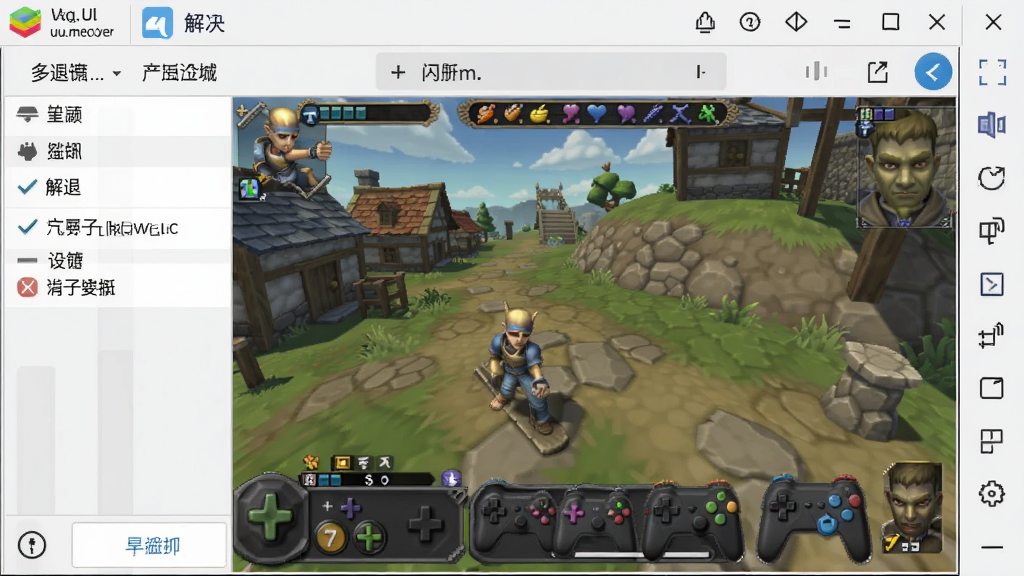Select the blue-buttoned gamepad controller icon
The image size is (1024, 576).
[x=813, y=517]
